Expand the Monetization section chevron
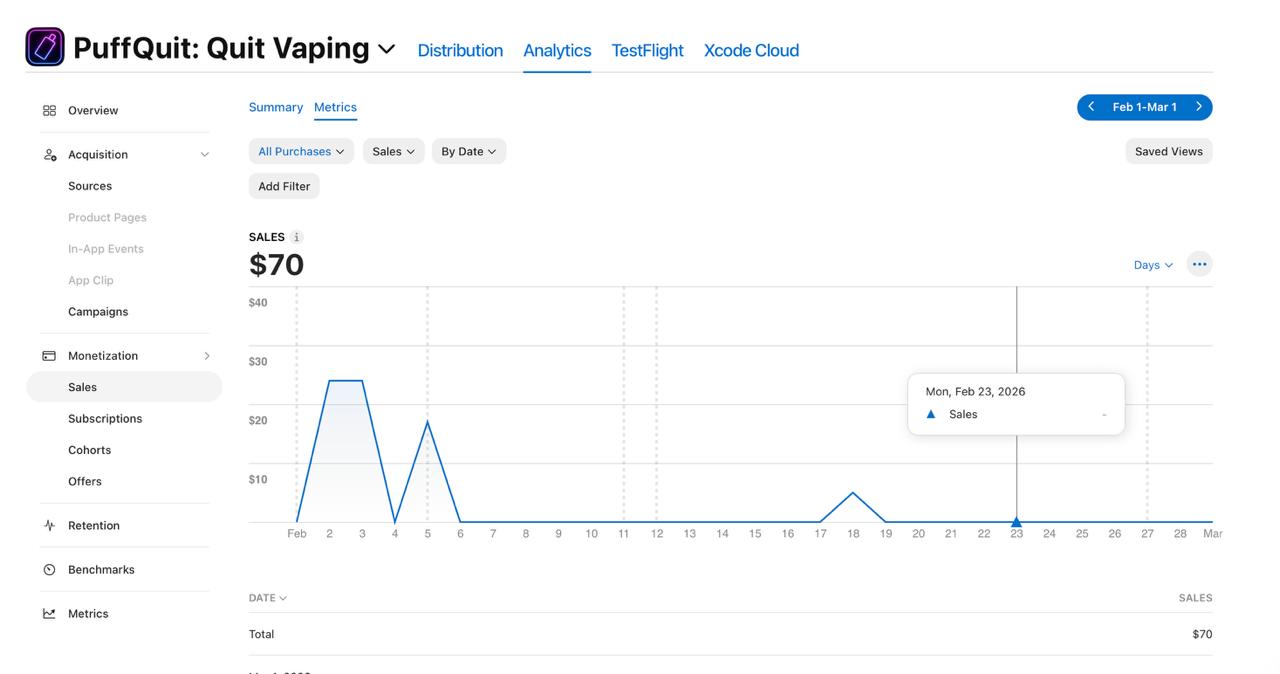 [207, 356]
